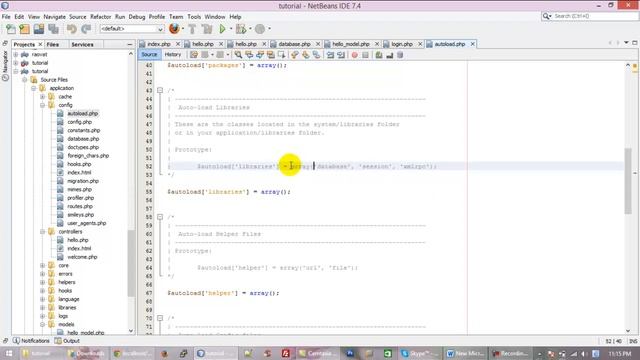Collapse the comment fold at line 43

(160, 91)
